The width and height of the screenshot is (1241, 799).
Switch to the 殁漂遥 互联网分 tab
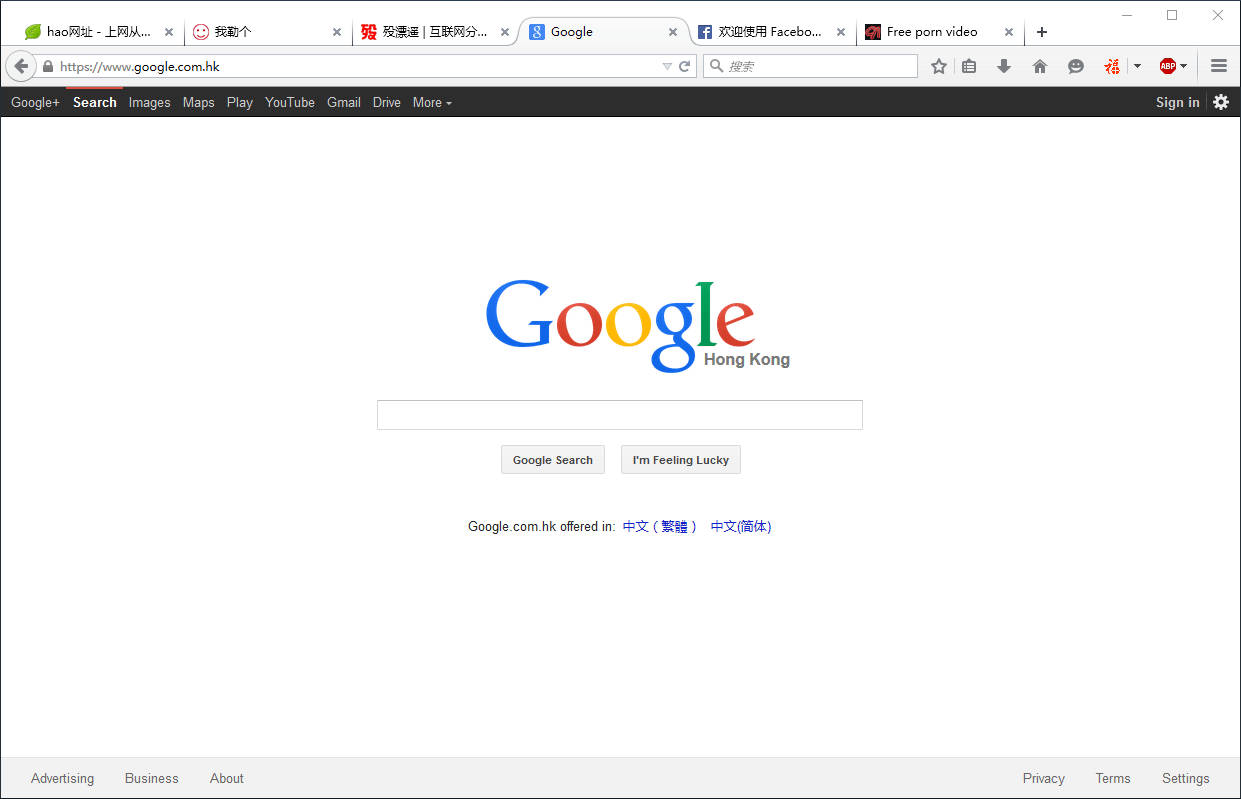tap(436, 32)
